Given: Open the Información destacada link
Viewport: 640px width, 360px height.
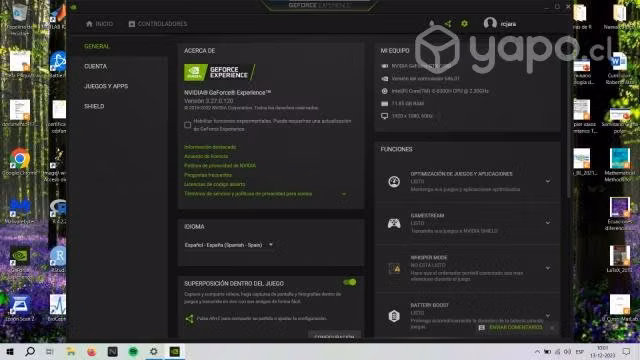Looking at the screenshot, I should [210, 147].
